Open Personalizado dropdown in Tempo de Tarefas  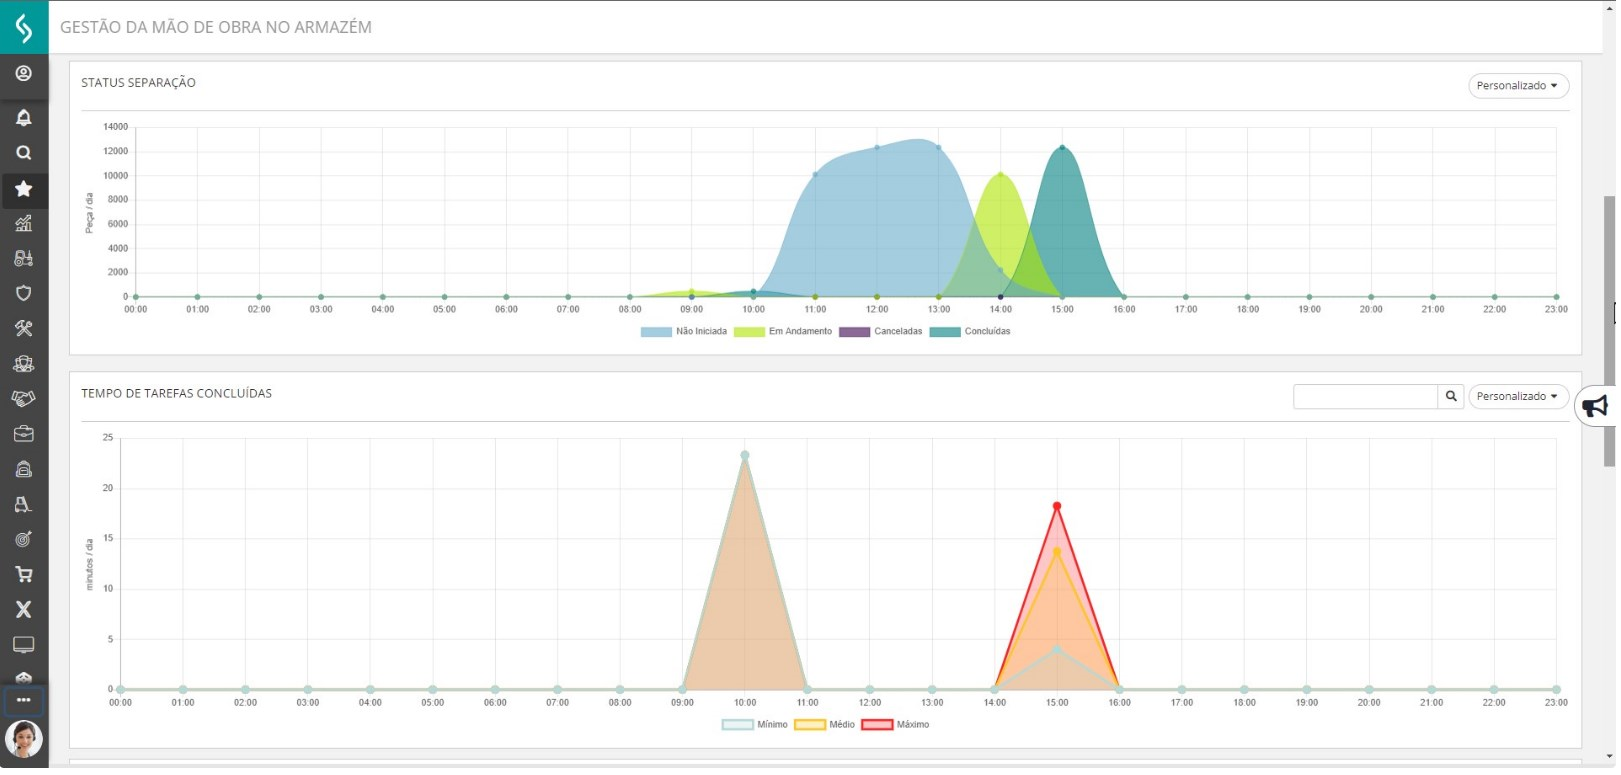(x=1518, y=397)
